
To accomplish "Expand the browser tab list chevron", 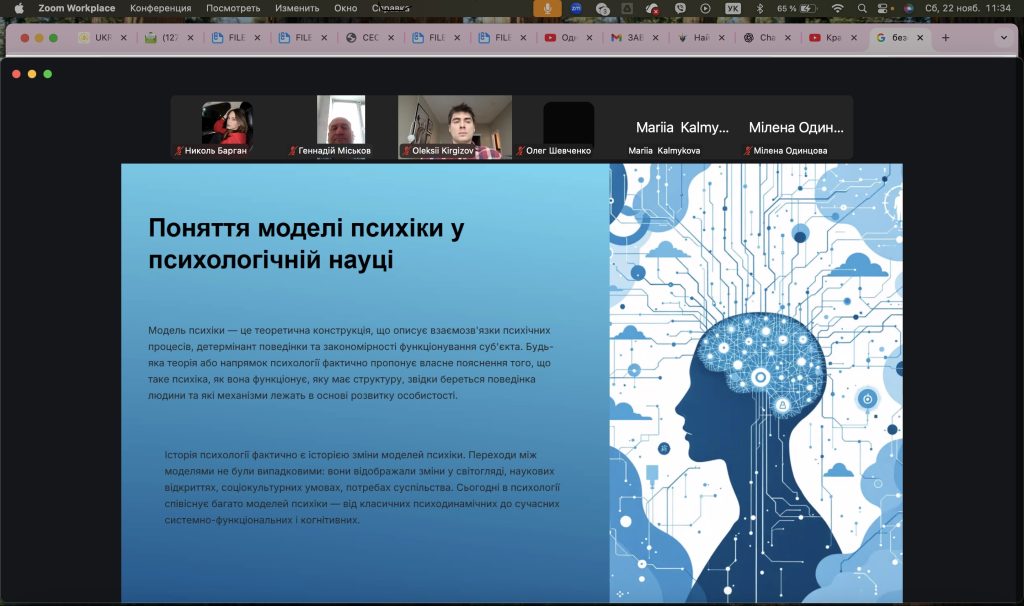I will pos(1004,38).
